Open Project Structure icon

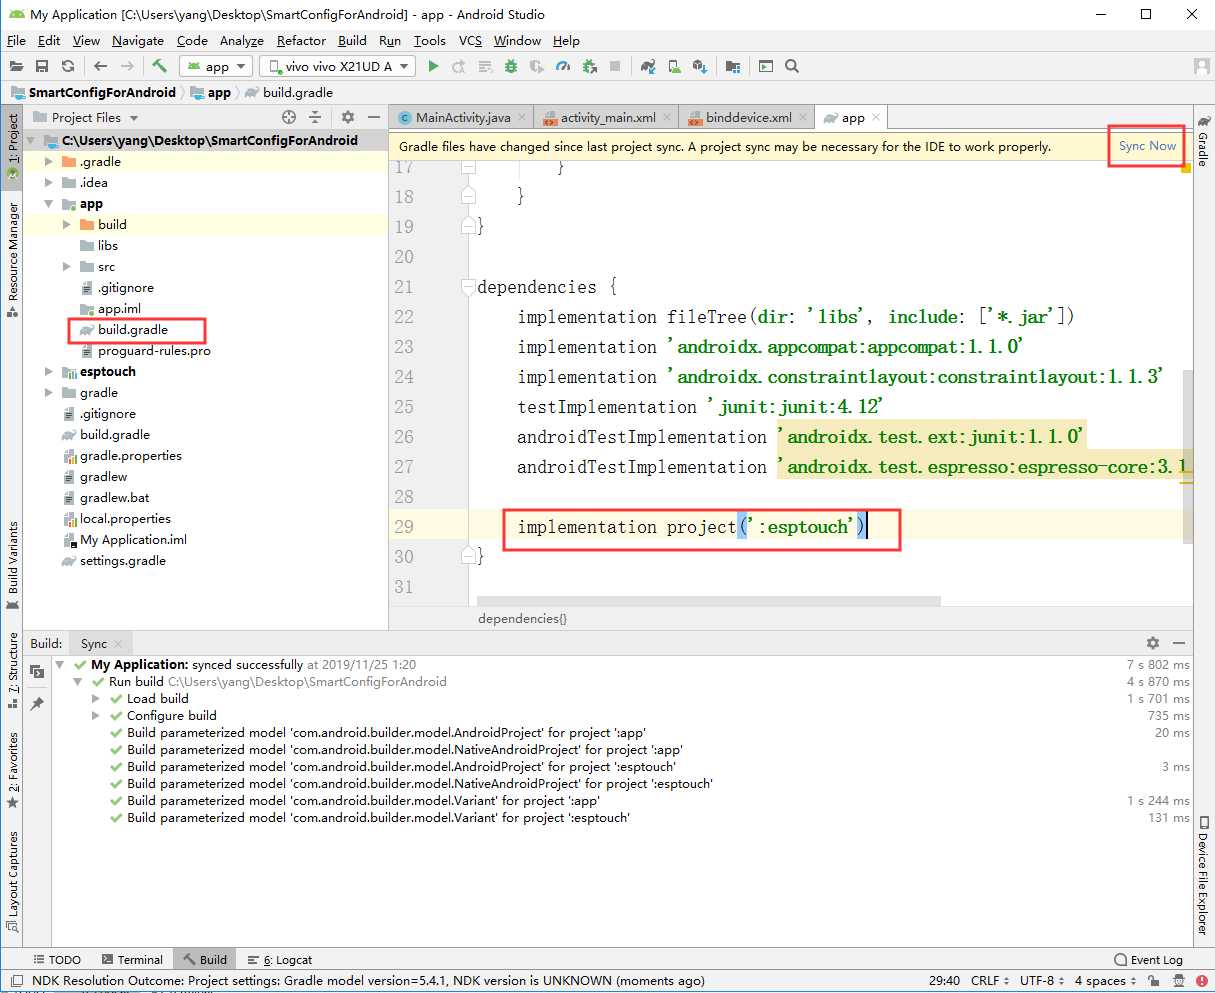[733, 66]
